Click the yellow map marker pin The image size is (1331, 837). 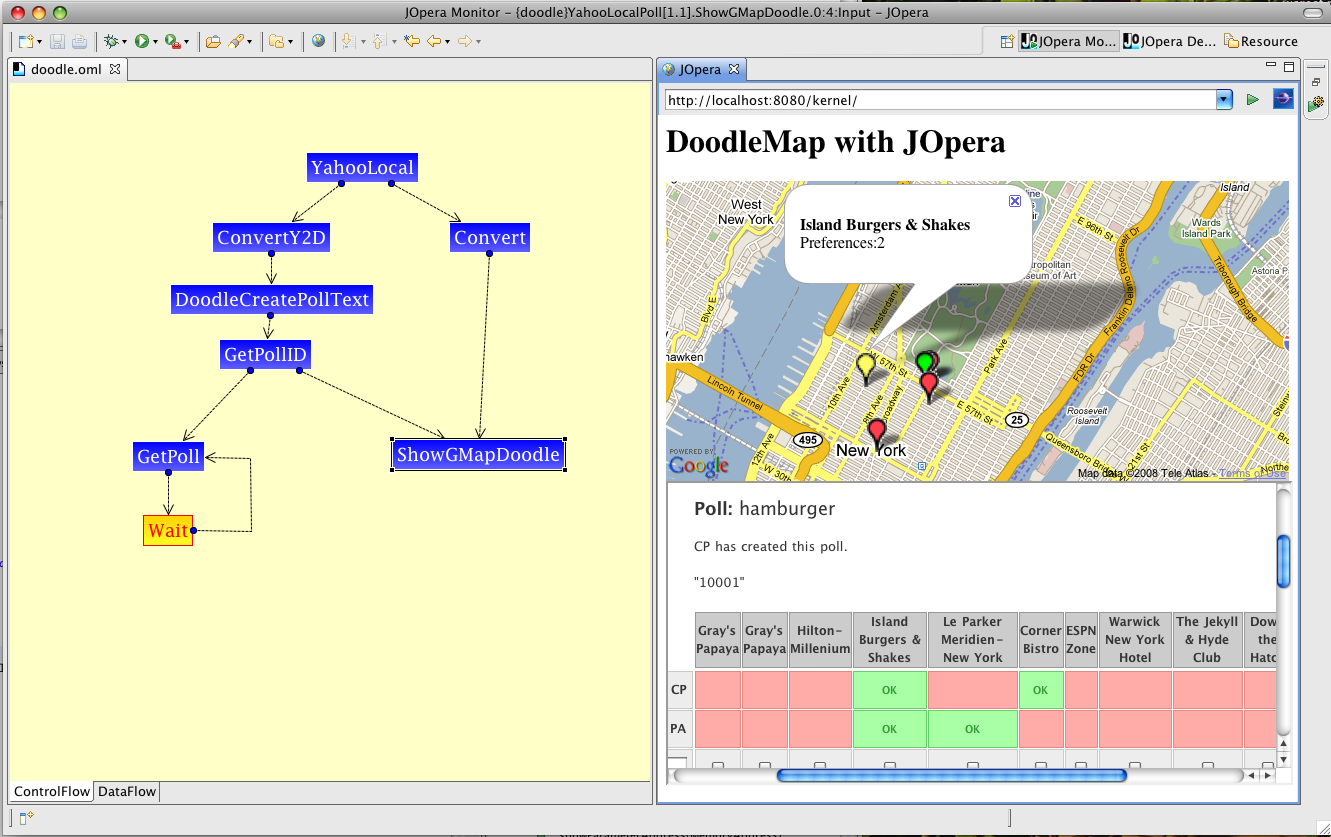point(866,367)
